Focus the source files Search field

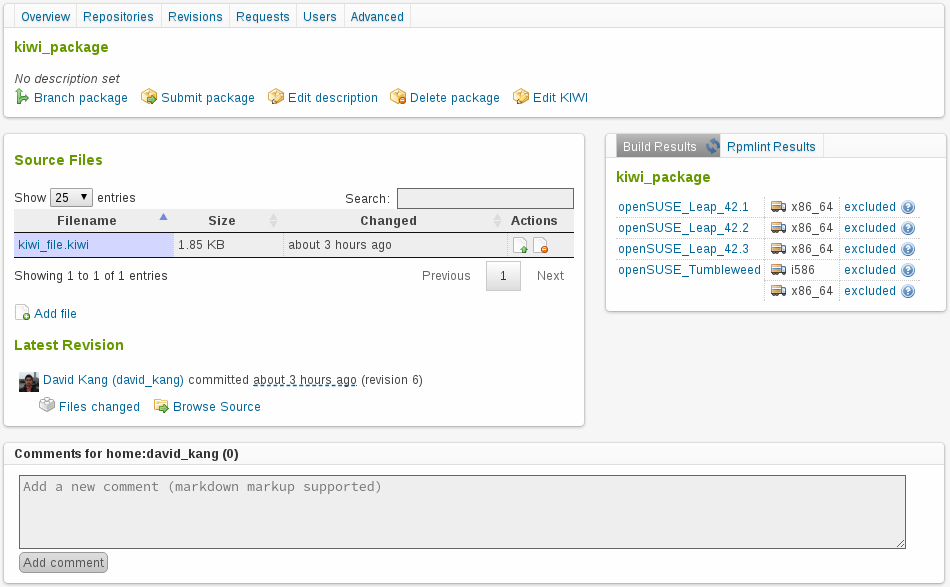pyautogui.click(x=485, y=198)
